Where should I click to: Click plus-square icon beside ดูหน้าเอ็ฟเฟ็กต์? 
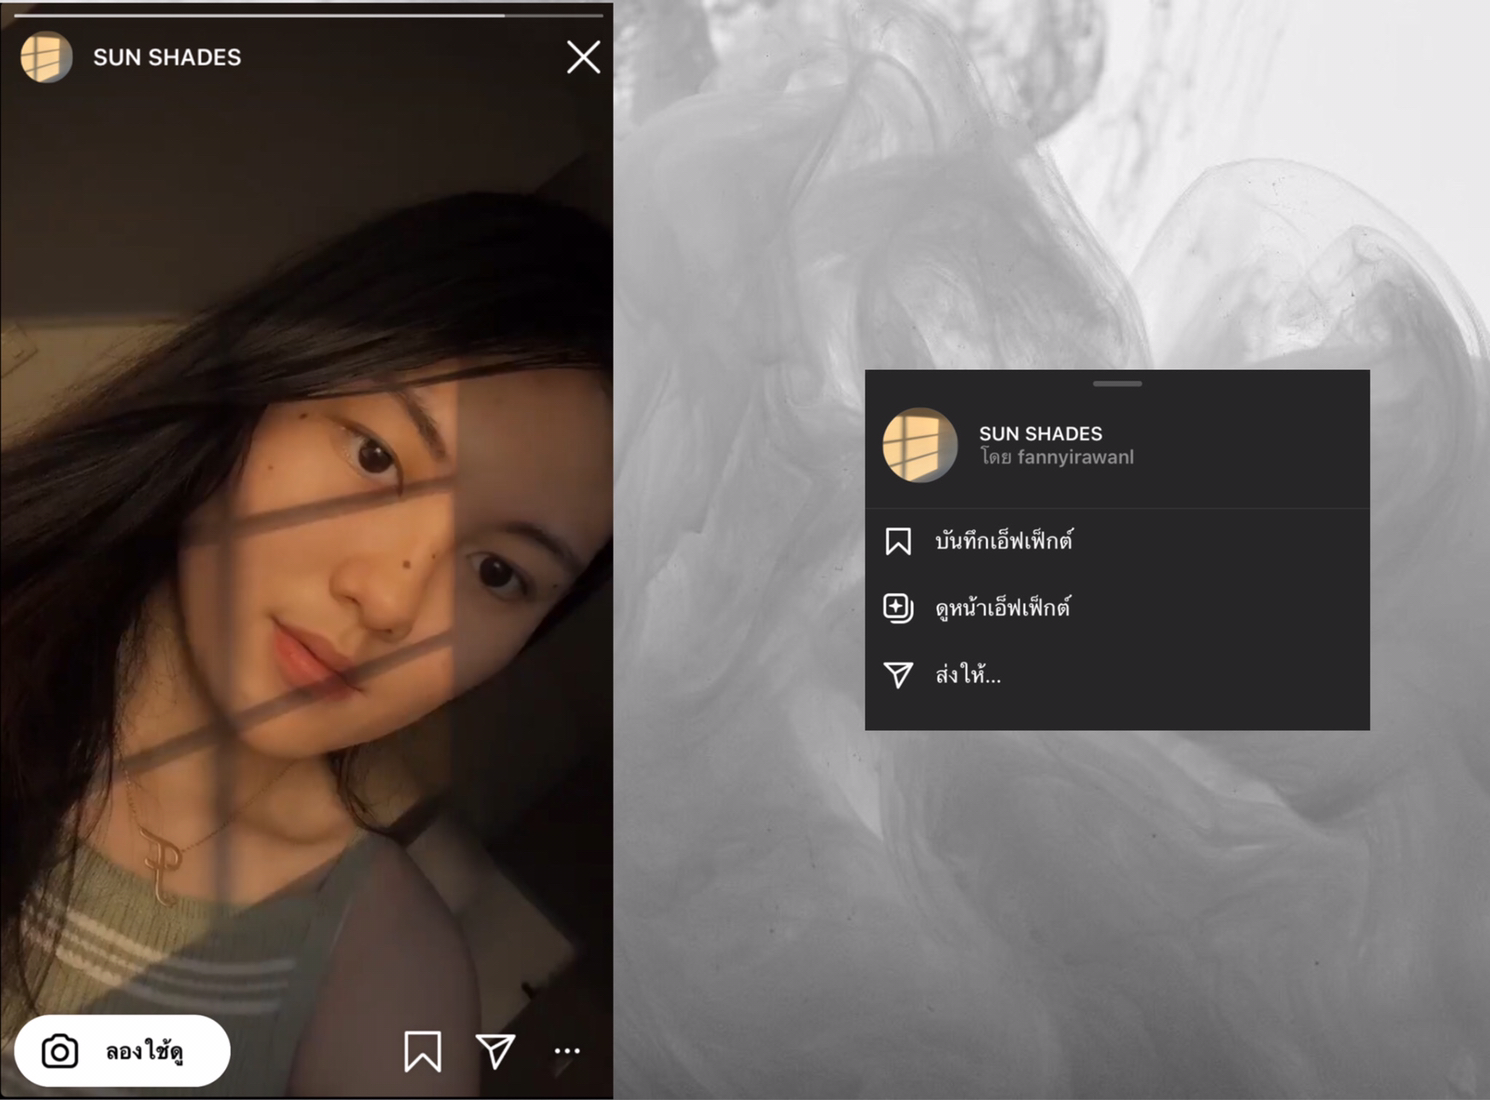pos(898,608)
